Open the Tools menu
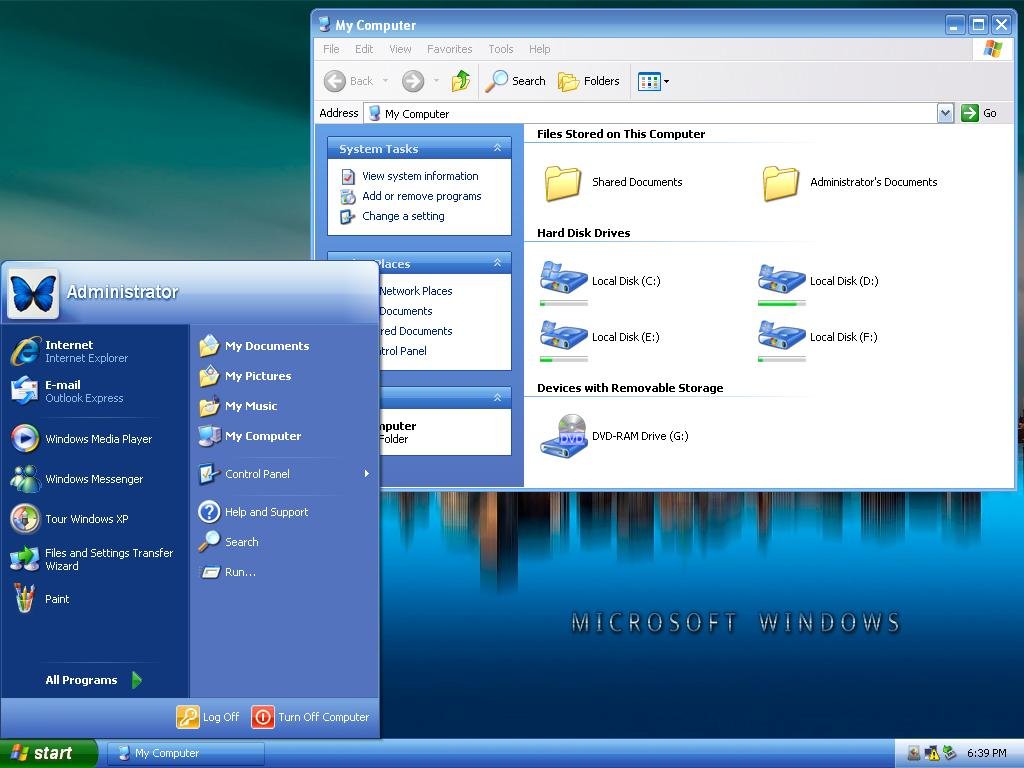 point(500,49)
